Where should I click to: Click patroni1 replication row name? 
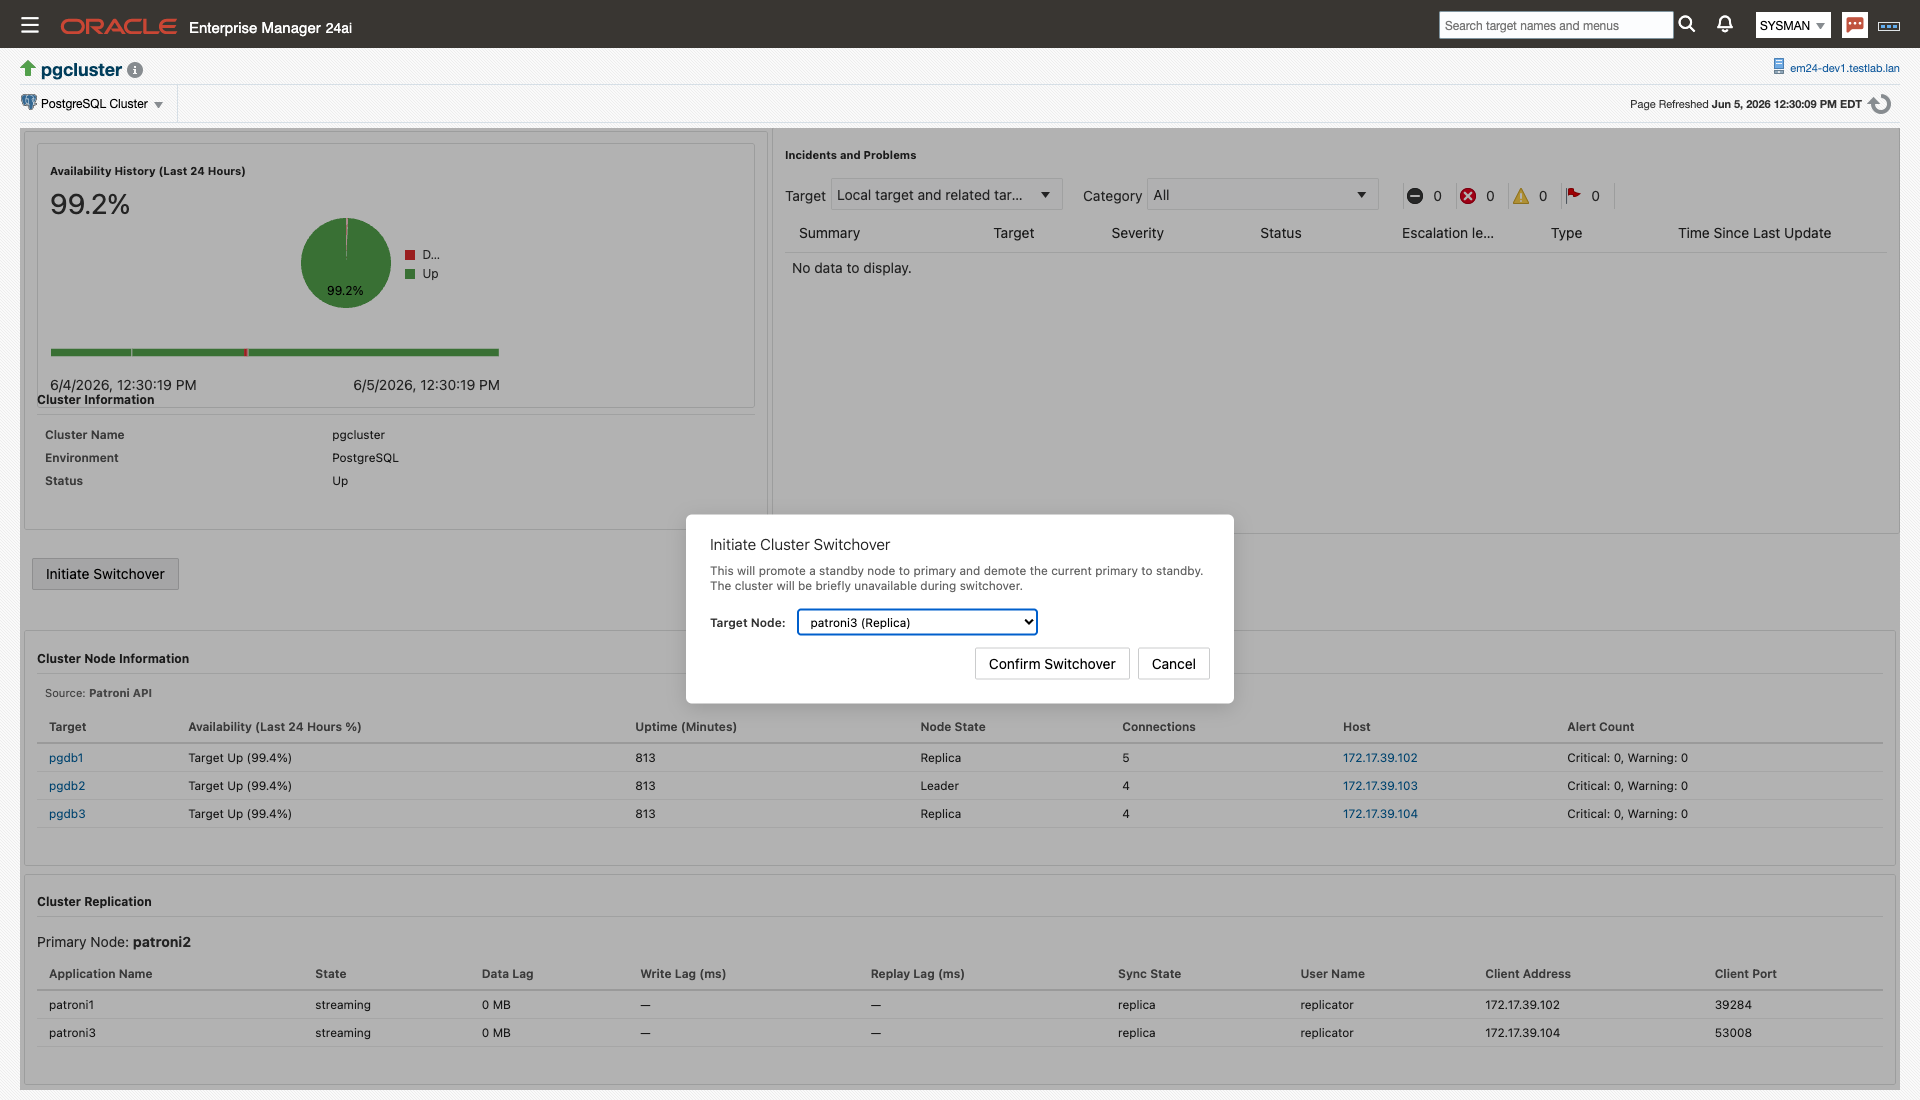point(71,1005)
